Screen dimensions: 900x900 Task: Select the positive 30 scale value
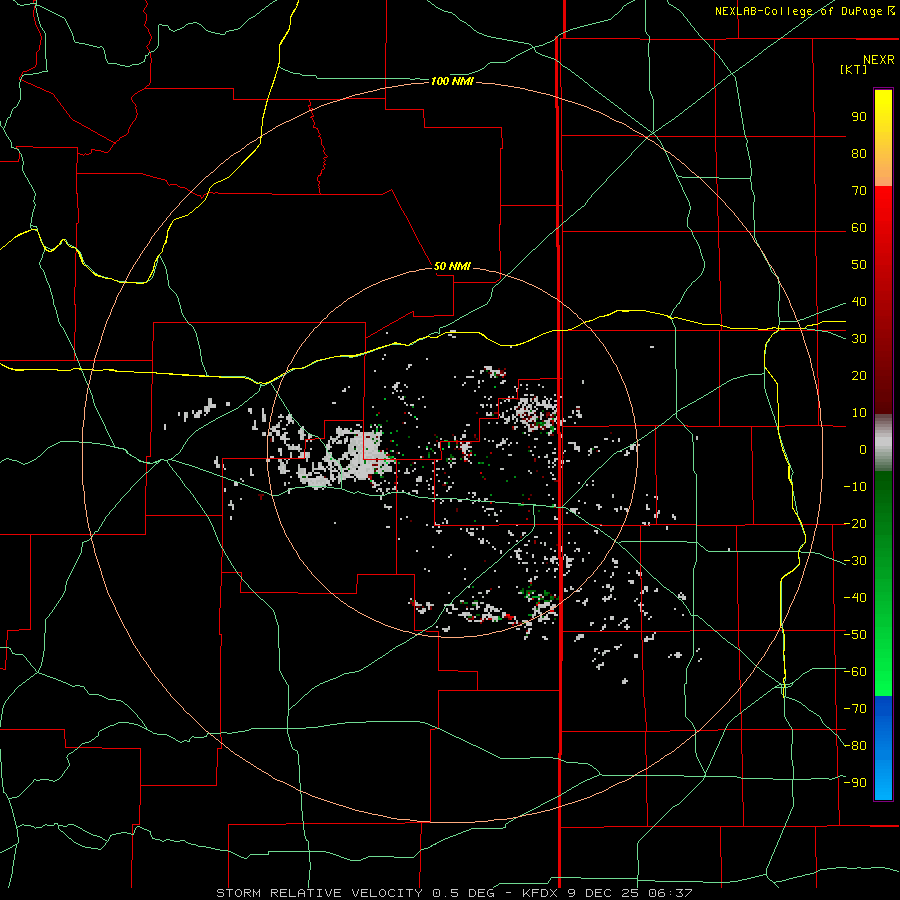point(859,339)
